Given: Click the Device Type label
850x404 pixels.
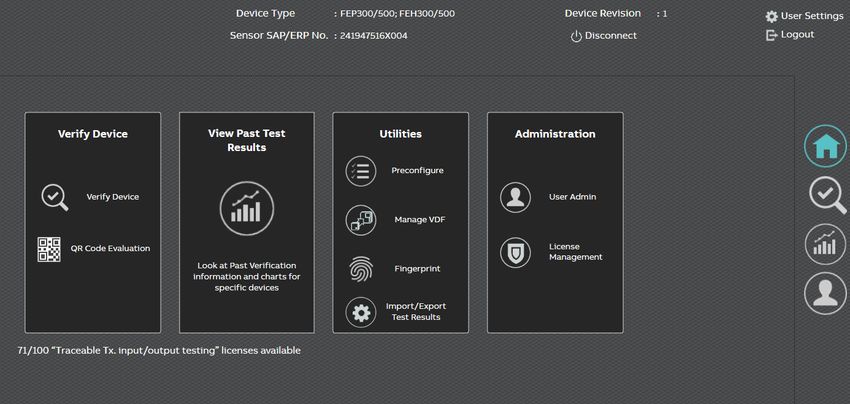Looking at the screenshot, I should pos(266,14).
